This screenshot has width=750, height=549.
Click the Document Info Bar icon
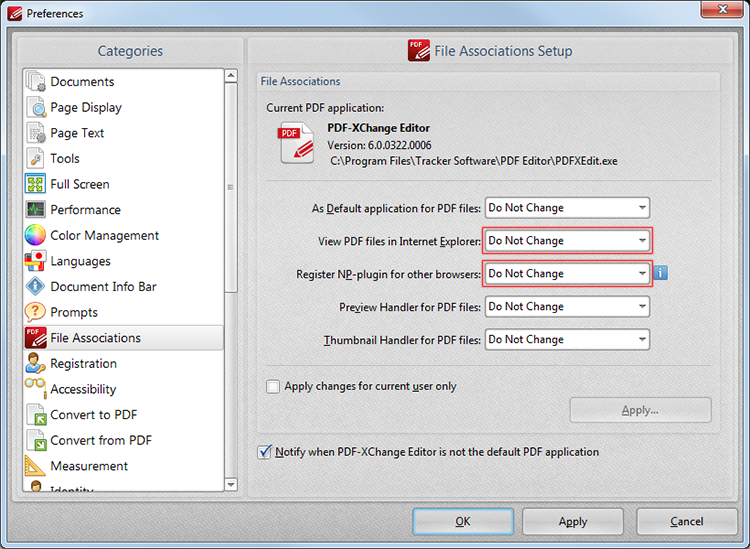pyautogui.click(x=35, y=286)
